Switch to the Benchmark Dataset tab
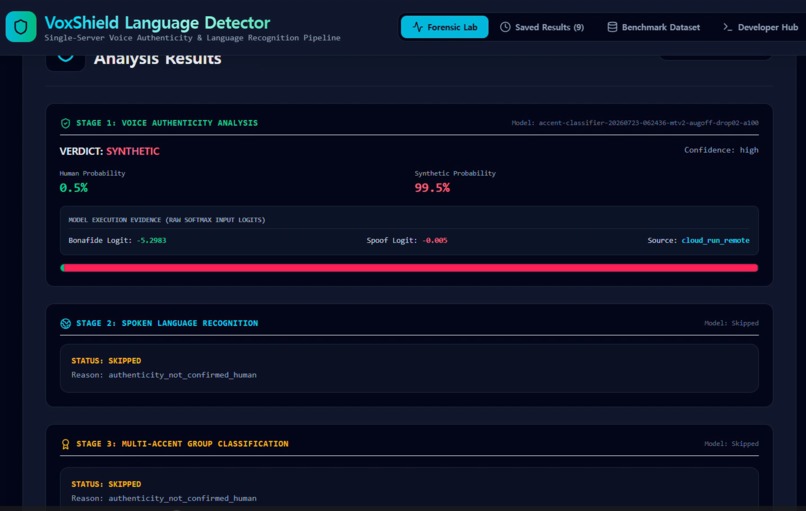 653,27
